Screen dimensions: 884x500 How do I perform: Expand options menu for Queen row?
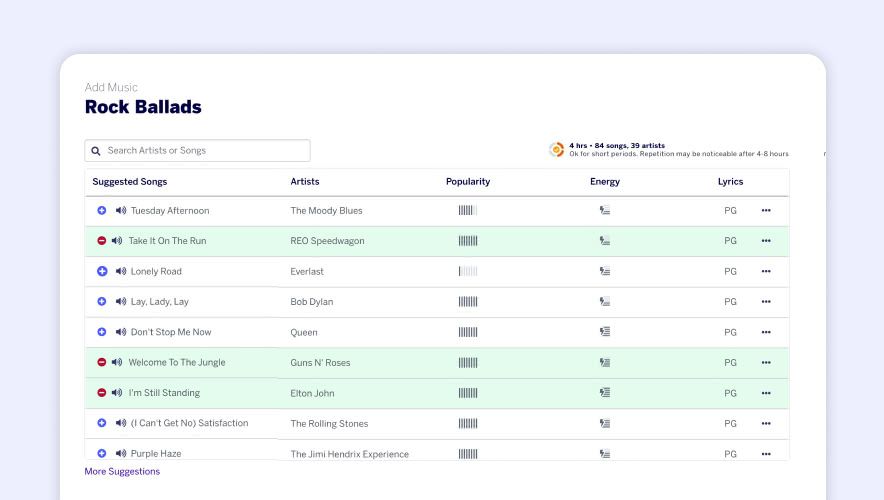tap(766, 332)
